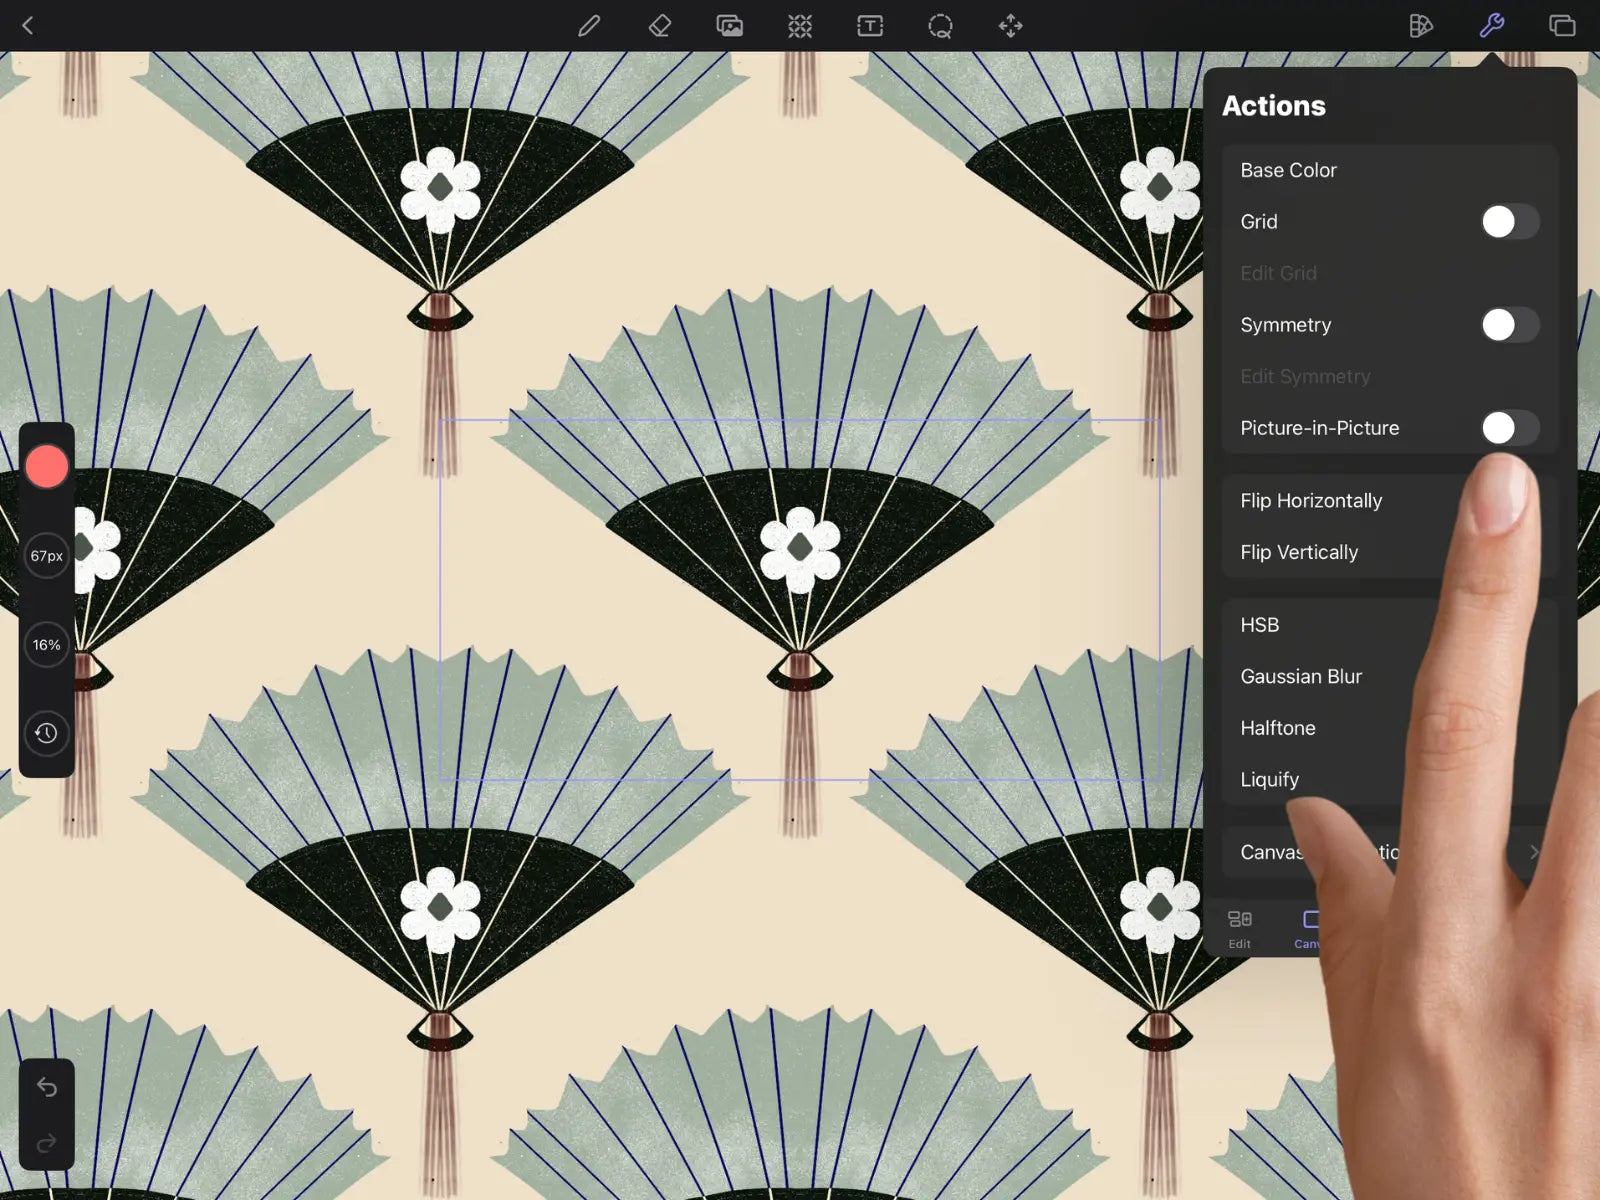The height and width of the screenshot is (1200, 1600).
Task: Open the shapes and fill panel
Action: click(x=1421, y=26)
